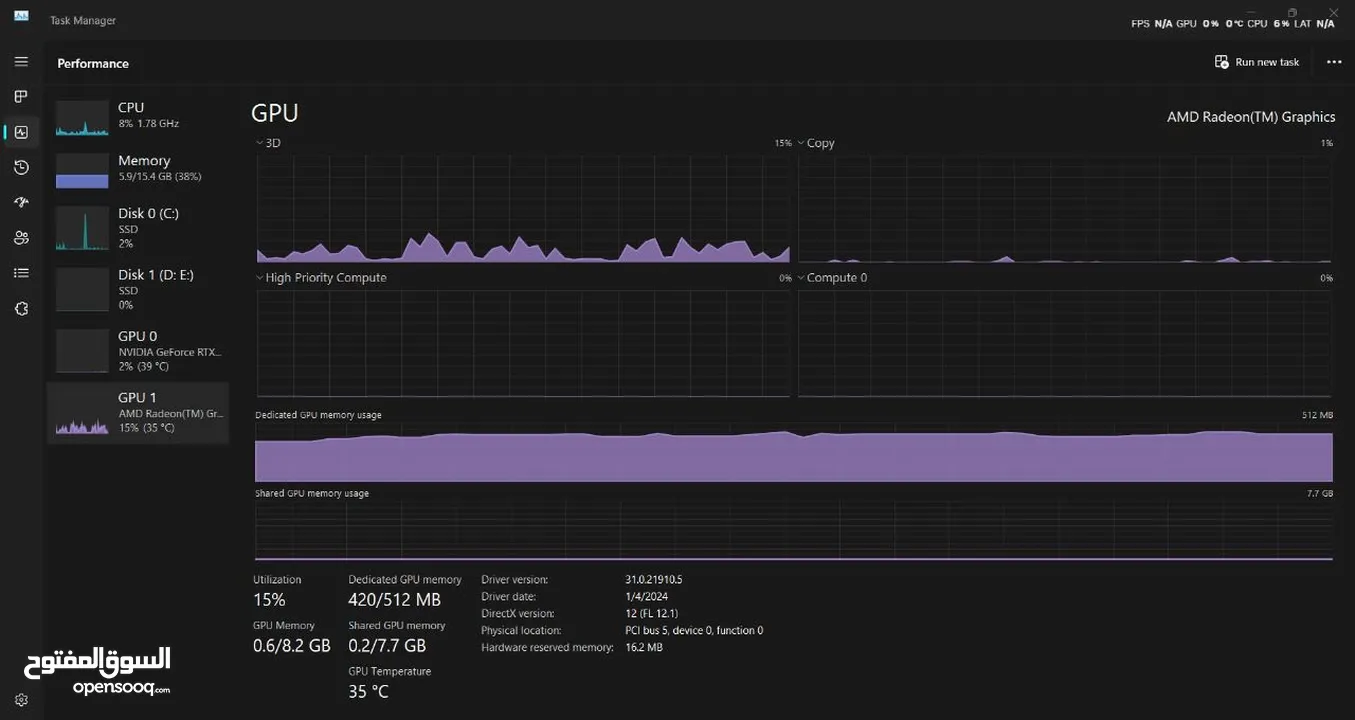This screenshot has height=720, width=1355.
Task: Click the FPS N/A overlay readout
Action: [x=1151, y=23]
